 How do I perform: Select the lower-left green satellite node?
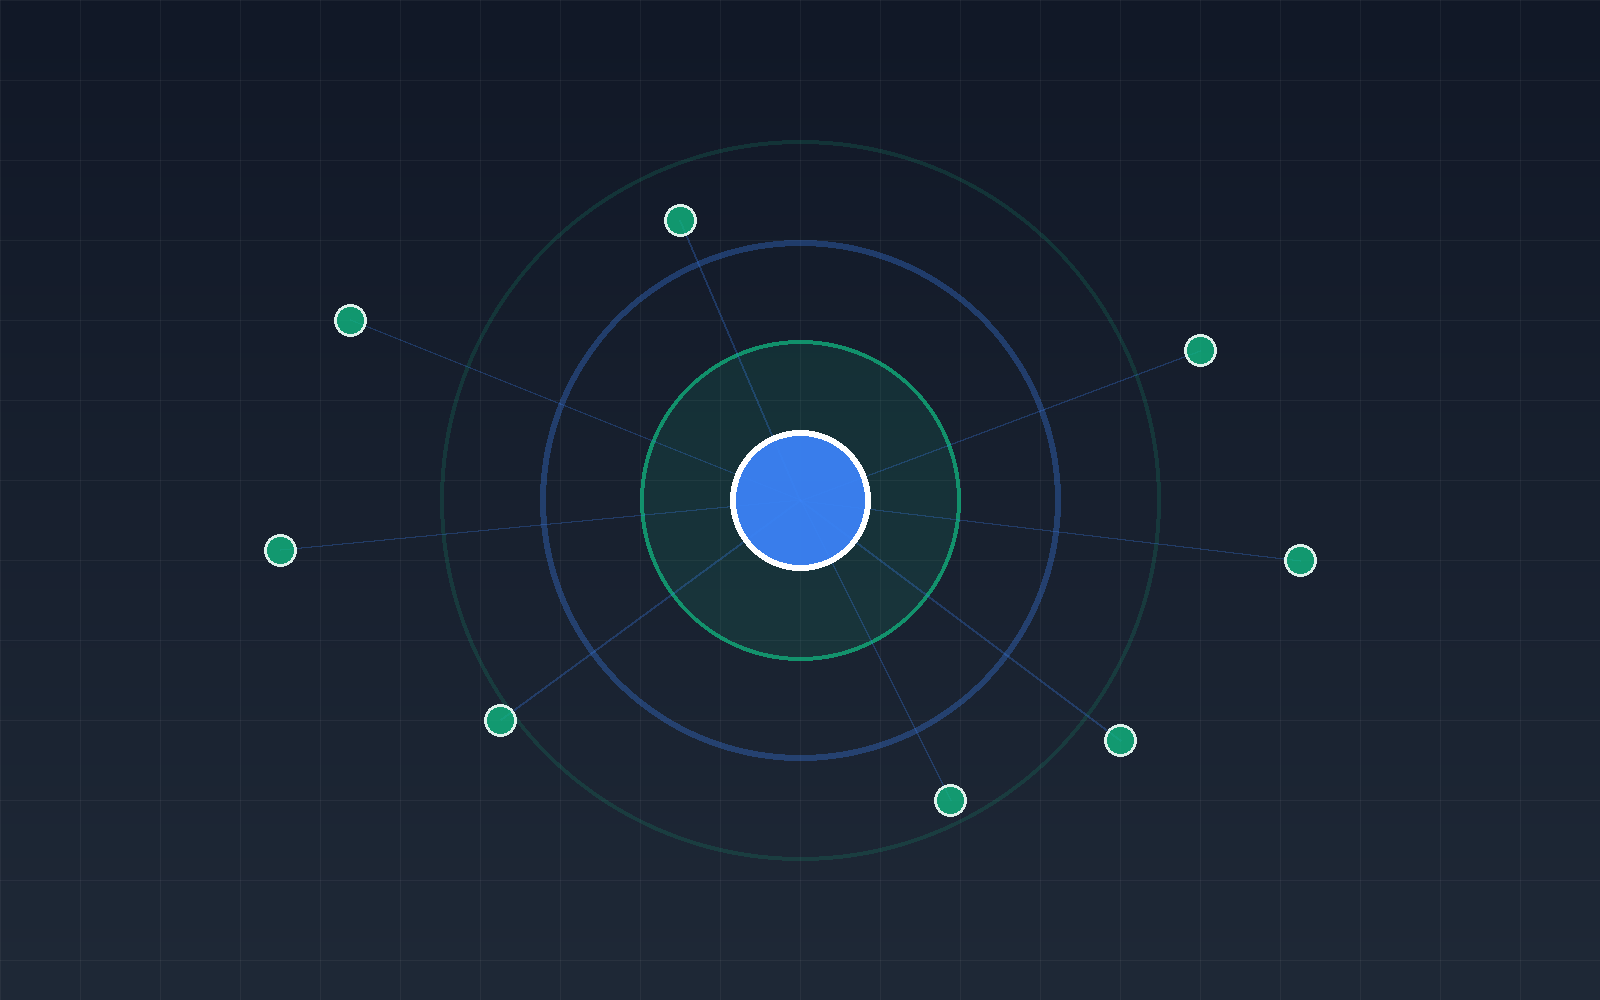click(x=500, y=720)
